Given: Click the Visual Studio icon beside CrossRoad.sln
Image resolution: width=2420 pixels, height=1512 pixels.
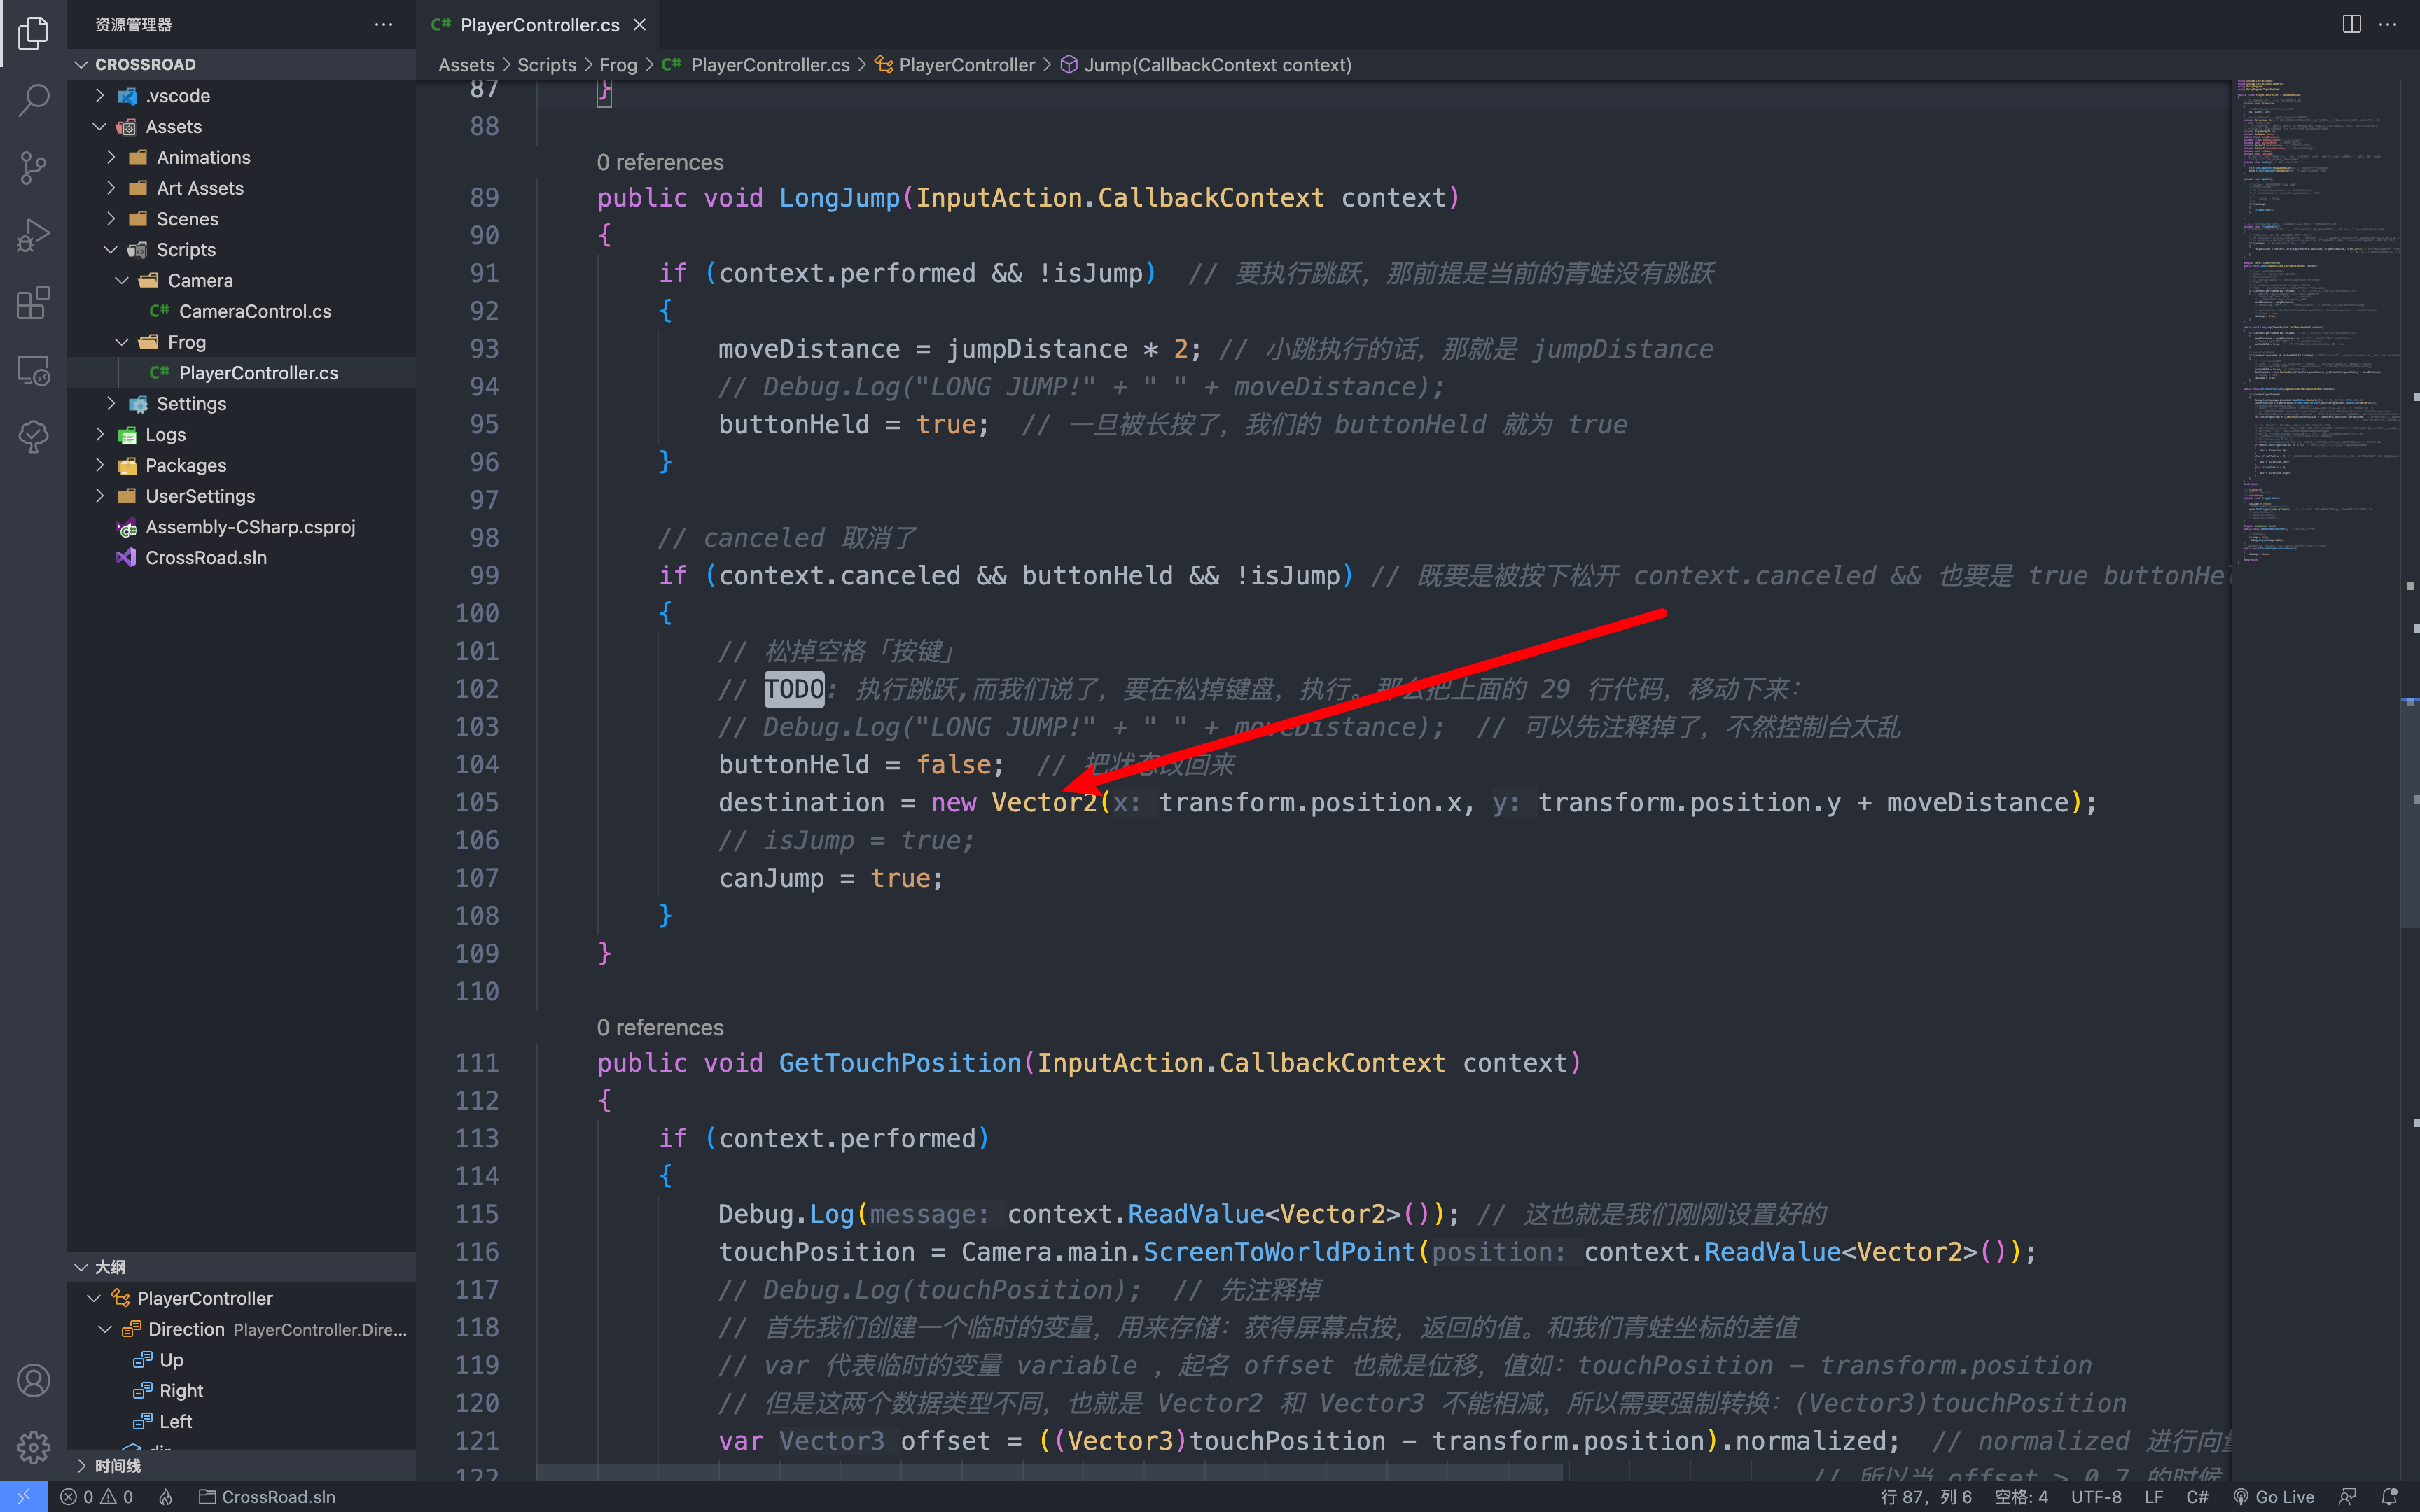Looking at the screenshot, I should pos(126,557).
